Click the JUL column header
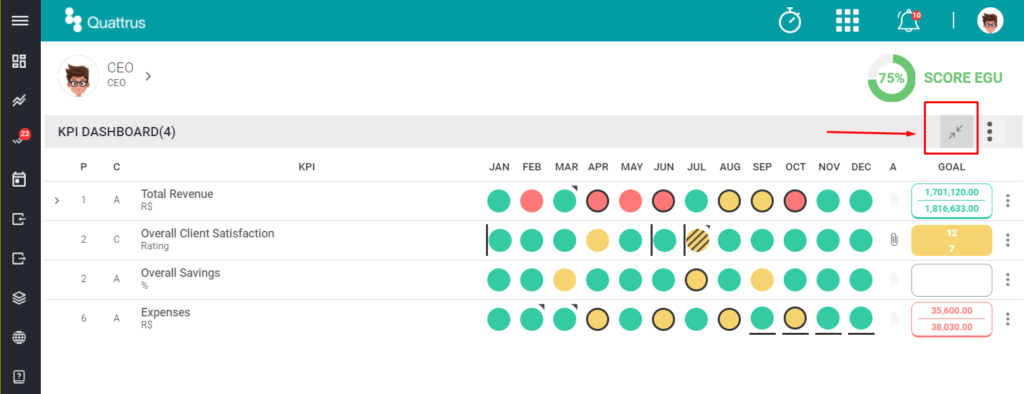This screenshot has height=394, width=1024. pos(696,167)
